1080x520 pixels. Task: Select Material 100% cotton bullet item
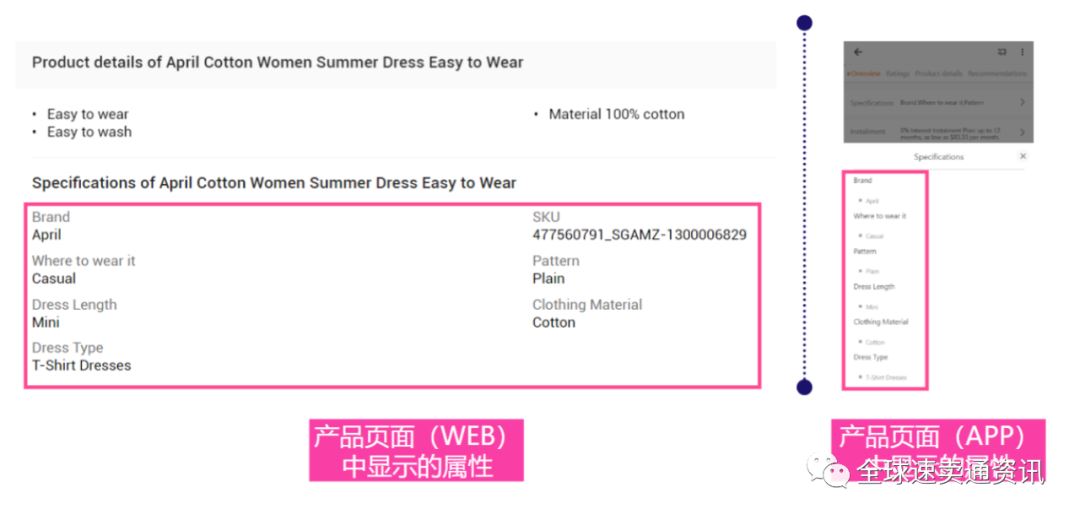[616, 114]
